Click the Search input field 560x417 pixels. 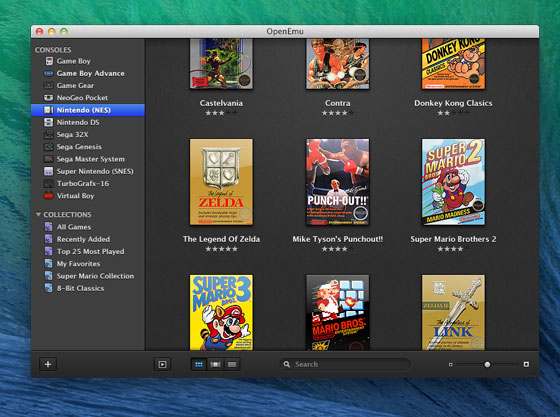345,364
